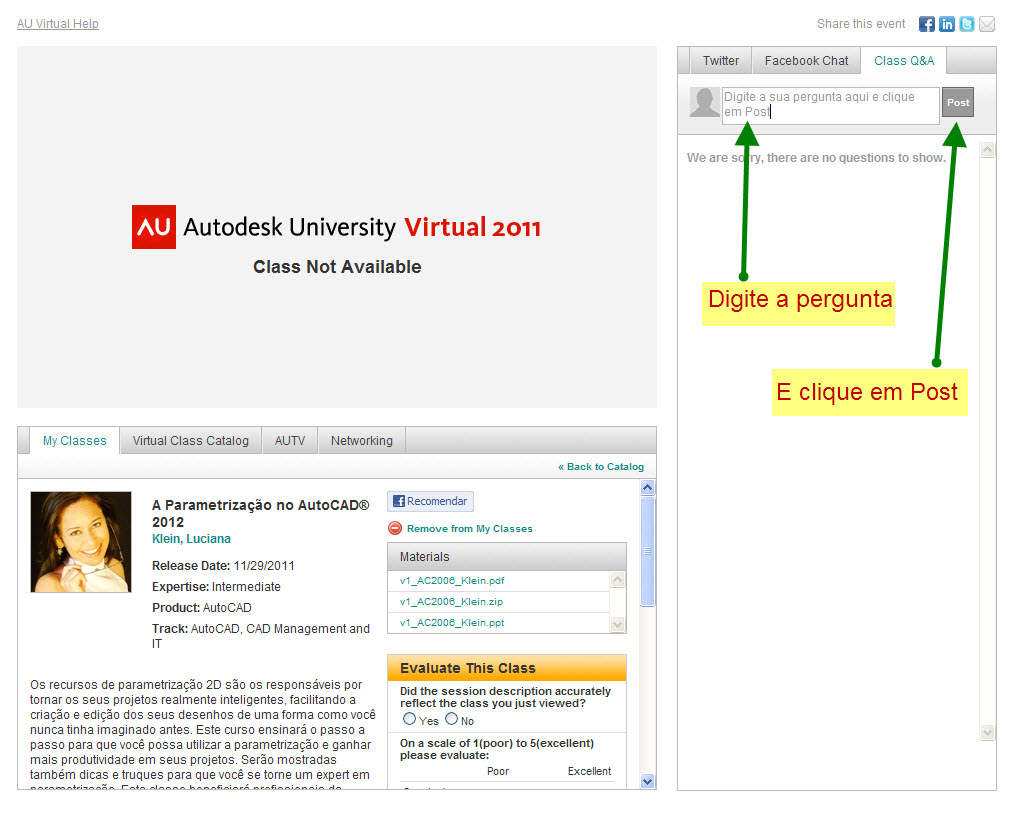Open the AUTV tab

click(x=290, y=440)
